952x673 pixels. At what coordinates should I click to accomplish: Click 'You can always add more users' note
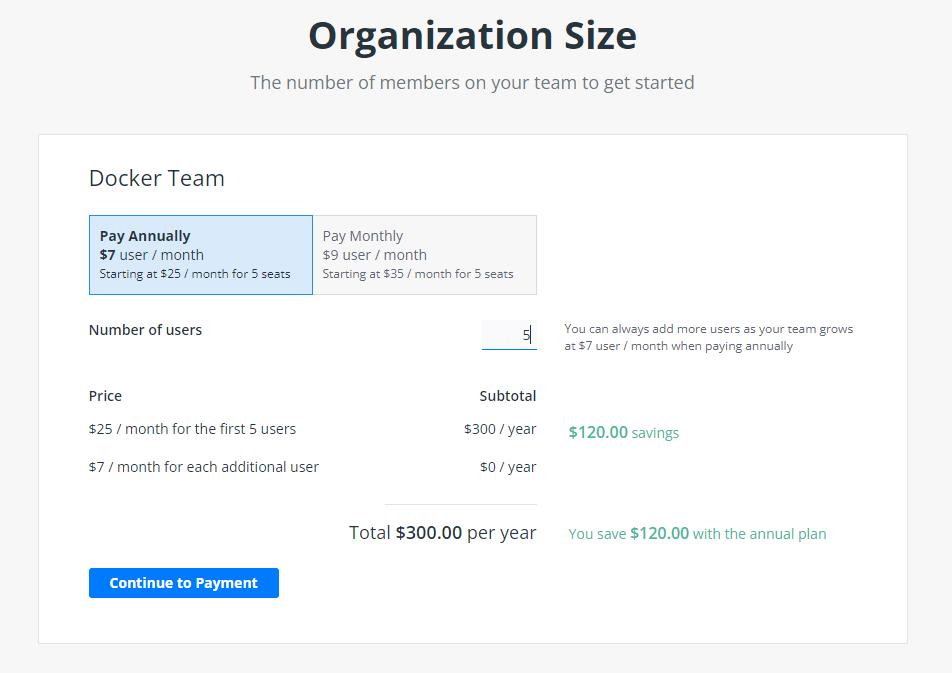709,337
